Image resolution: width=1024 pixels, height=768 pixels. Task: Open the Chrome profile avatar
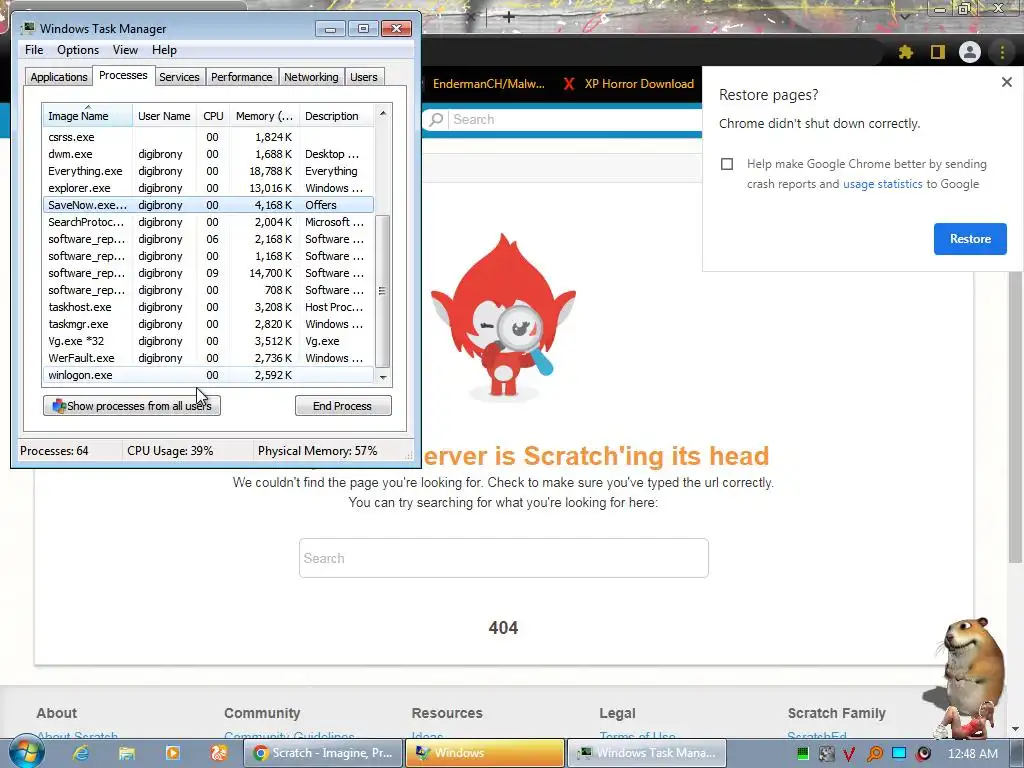point(970,52)
